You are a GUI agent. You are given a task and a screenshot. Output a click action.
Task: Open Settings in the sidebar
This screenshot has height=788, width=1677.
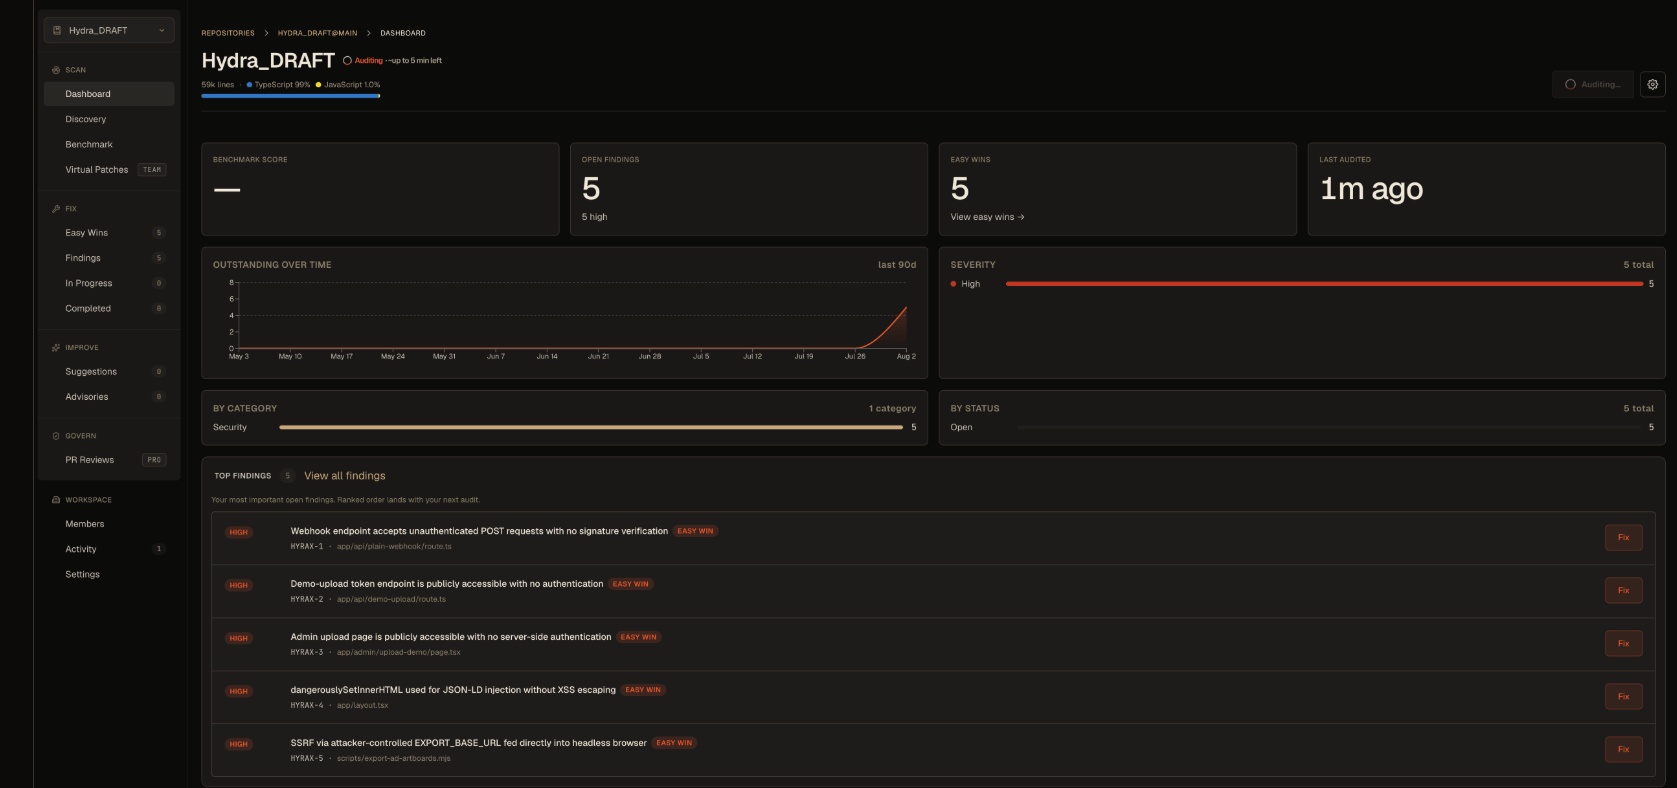tap(109, 575)
